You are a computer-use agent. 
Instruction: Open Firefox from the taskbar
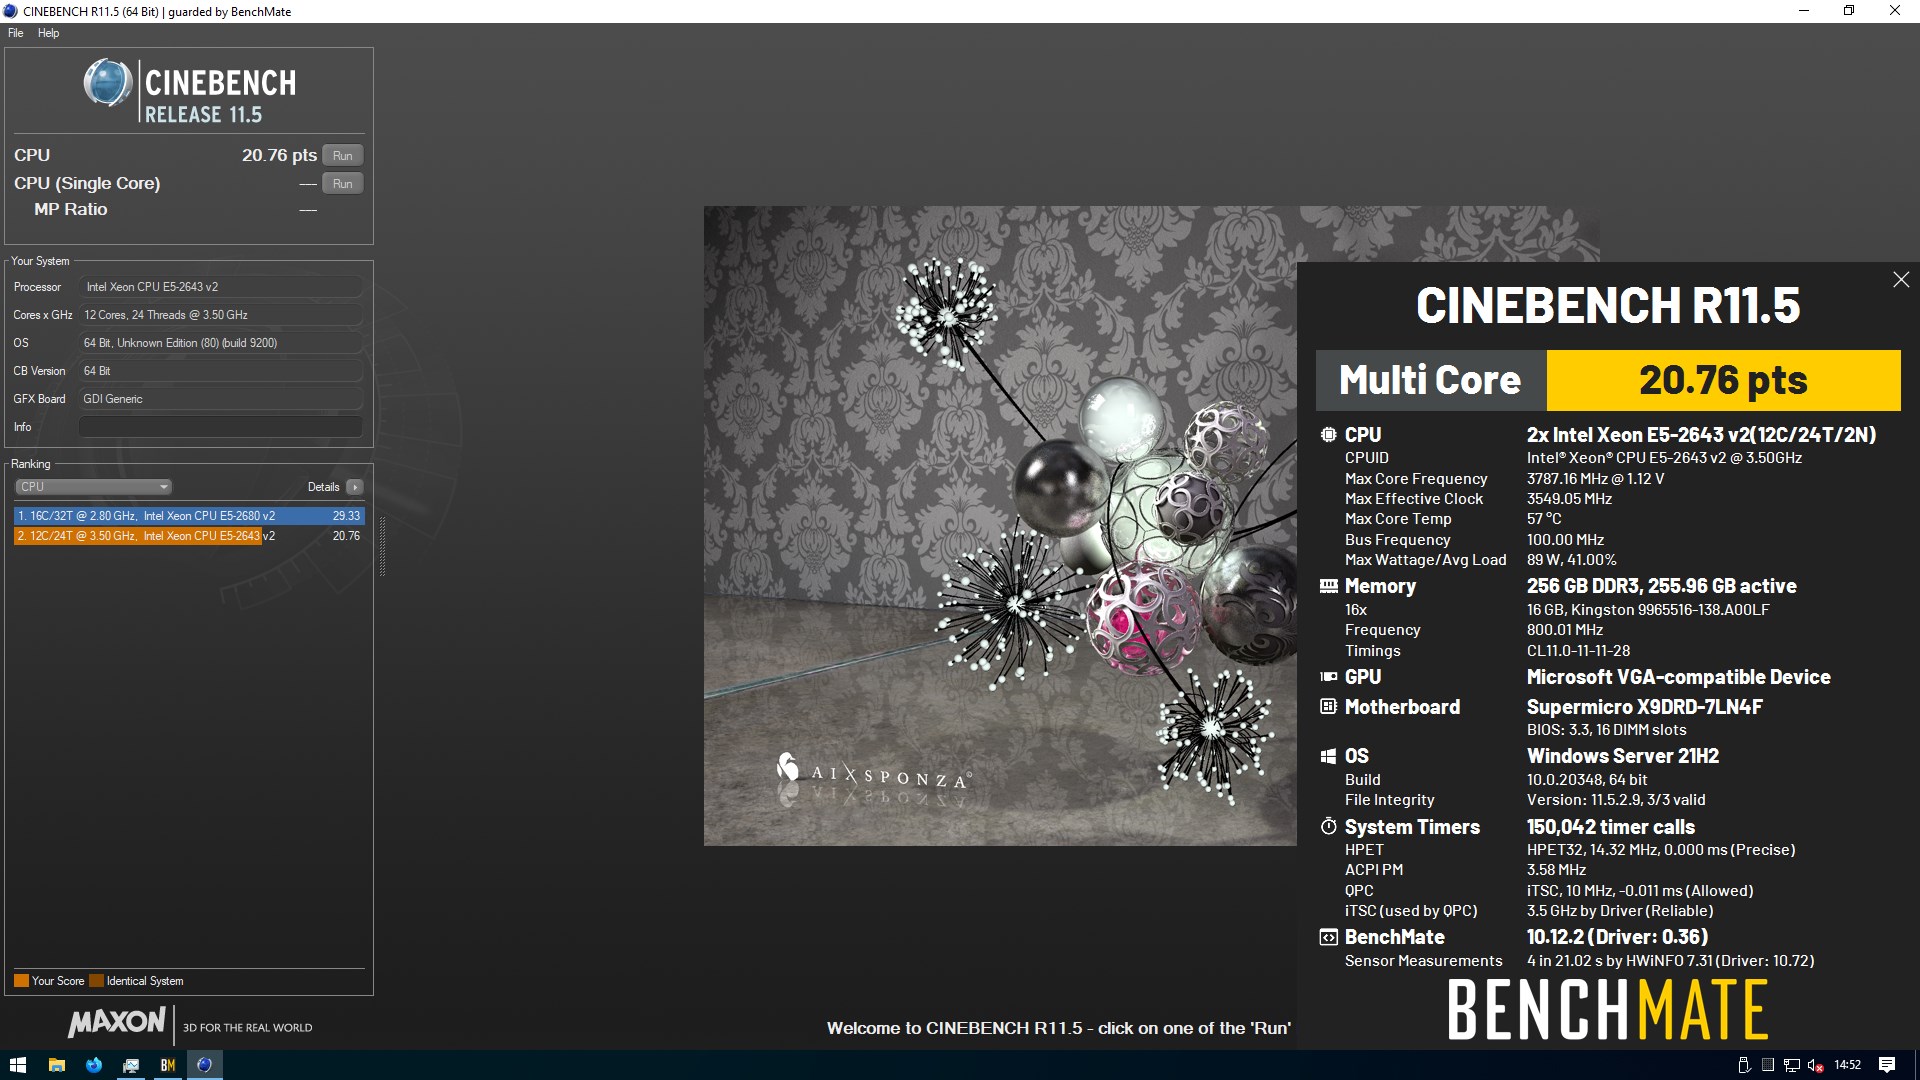(x=94, y=1065)
